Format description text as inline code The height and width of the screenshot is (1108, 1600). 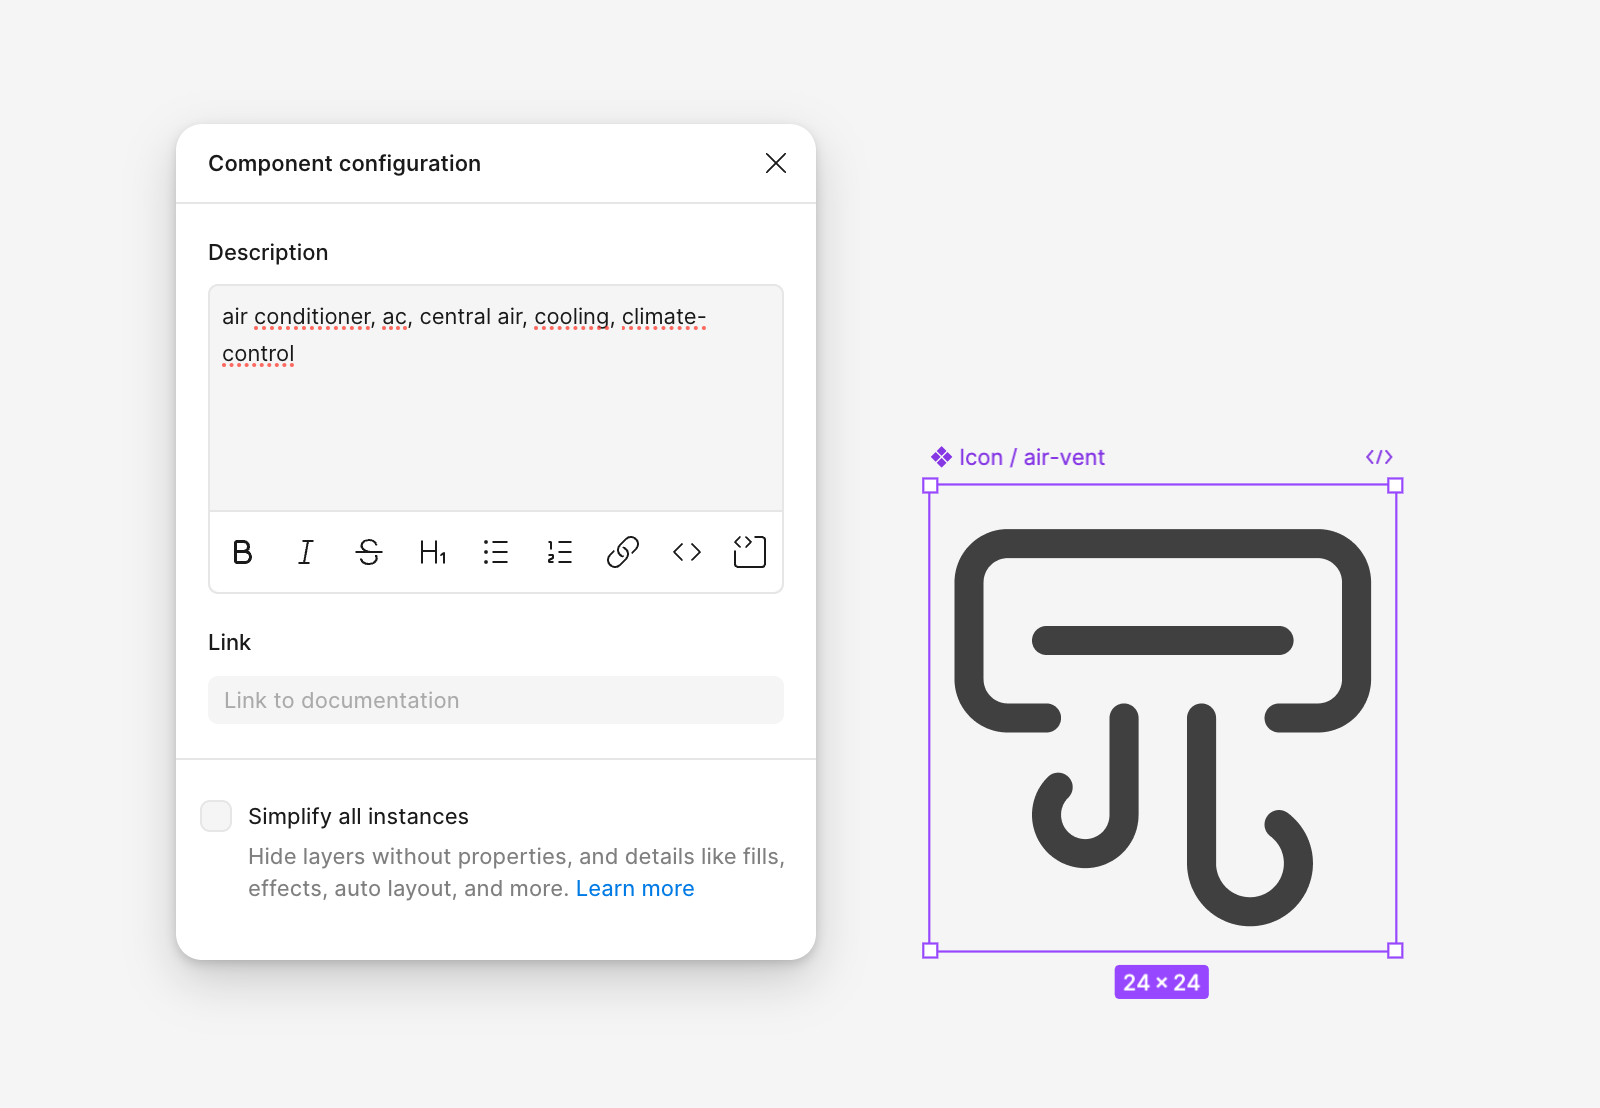pyautogui.click(x=686, y=552)
